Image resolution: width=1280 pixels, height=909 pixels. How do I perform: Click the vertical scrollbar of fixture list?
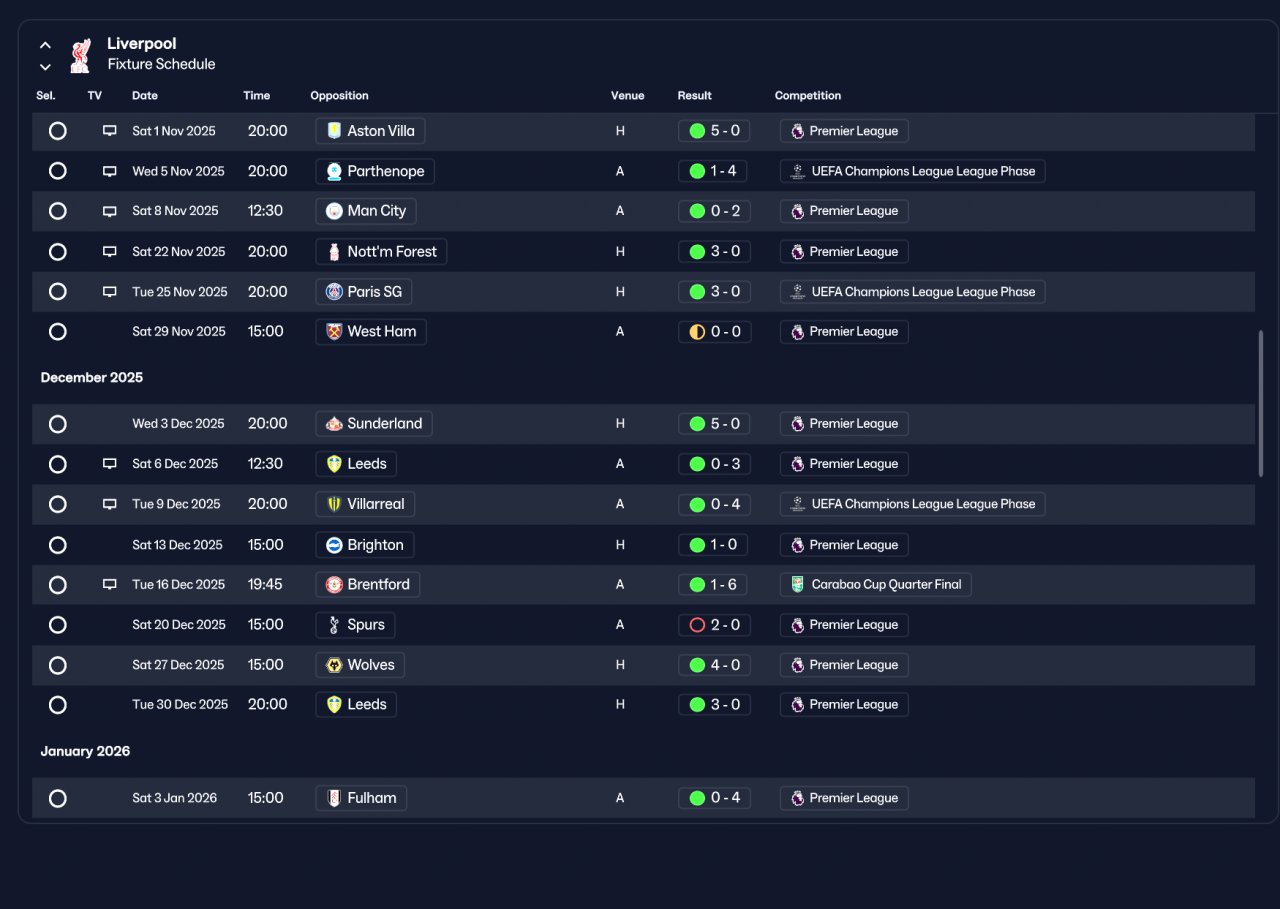pyautogui.click(x=1260, y=403)
